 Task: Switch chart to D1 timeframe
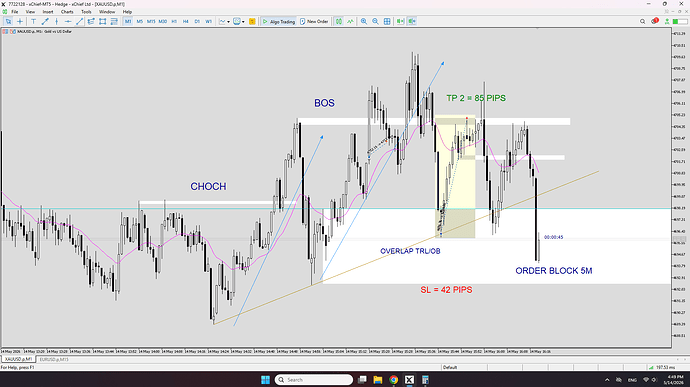(x=197, y=21)
